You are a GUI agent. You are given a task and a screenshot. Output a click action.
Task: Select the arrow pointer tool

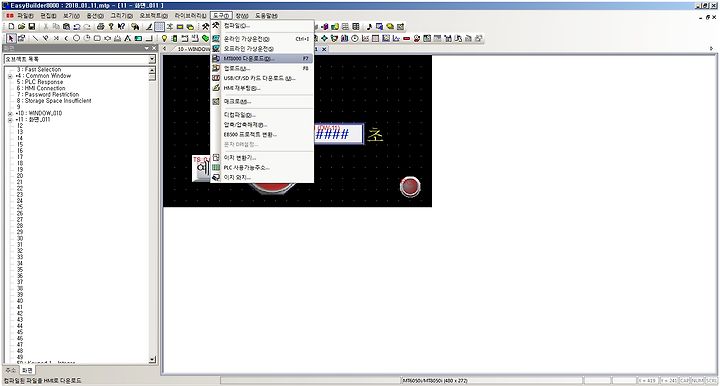(x=11, y=39)
